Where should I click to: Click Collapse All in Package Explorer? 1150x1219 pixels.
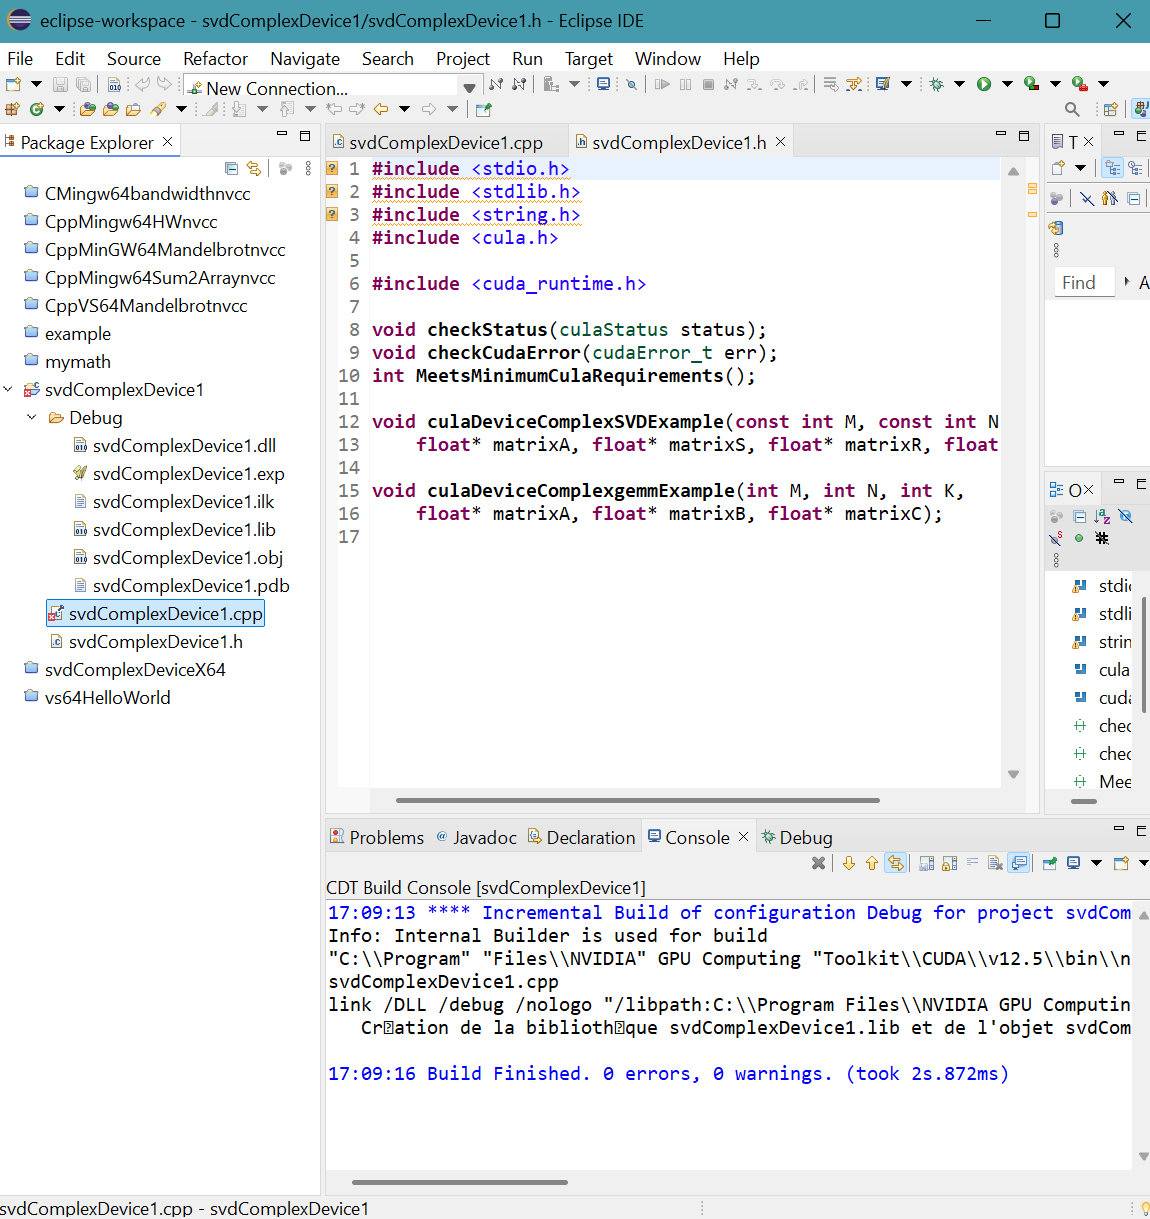point(232,169)
